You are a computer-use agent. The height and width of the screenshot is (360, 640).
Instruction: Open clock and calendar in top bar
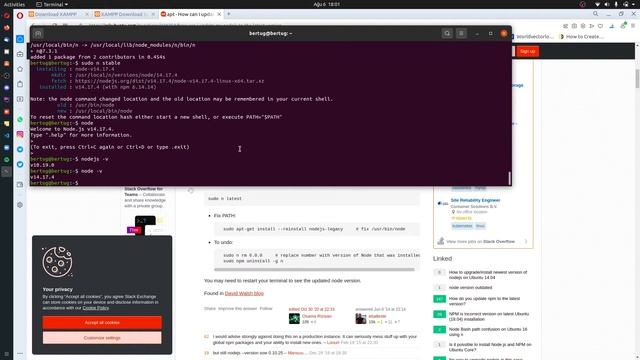tap(327, 4)
